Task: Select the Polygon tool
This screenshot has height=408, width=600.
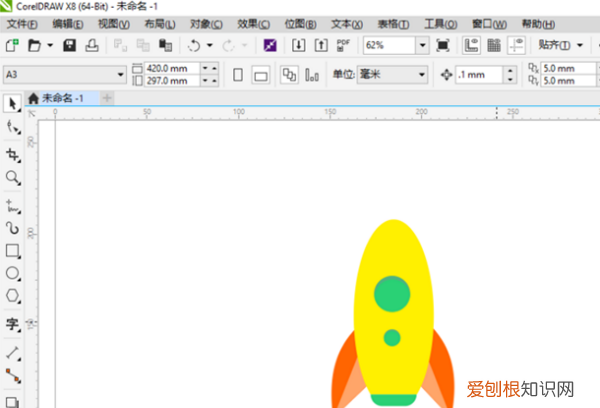Action: point(12,296)
